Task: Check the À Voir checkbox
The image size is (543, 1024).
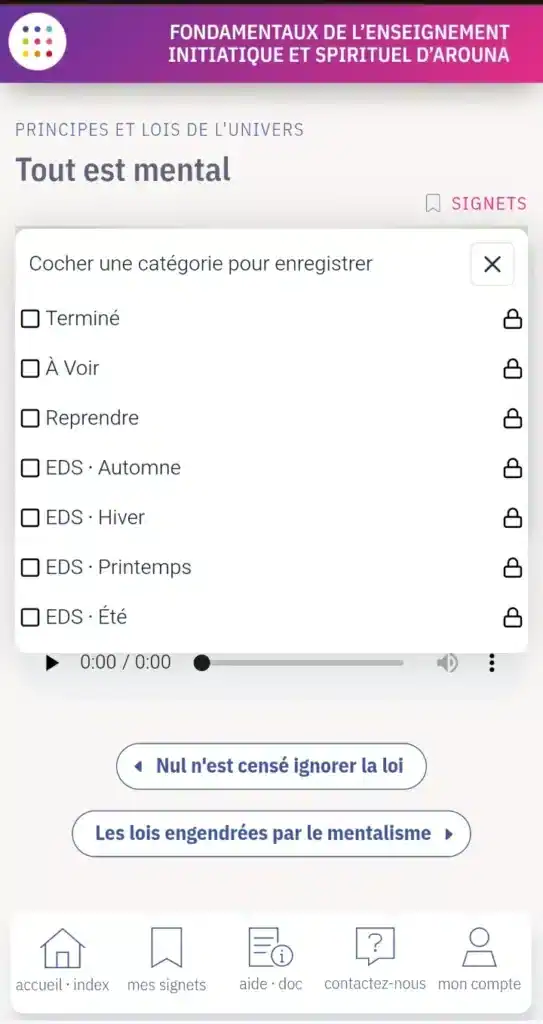Action: [x=30, y=369]
